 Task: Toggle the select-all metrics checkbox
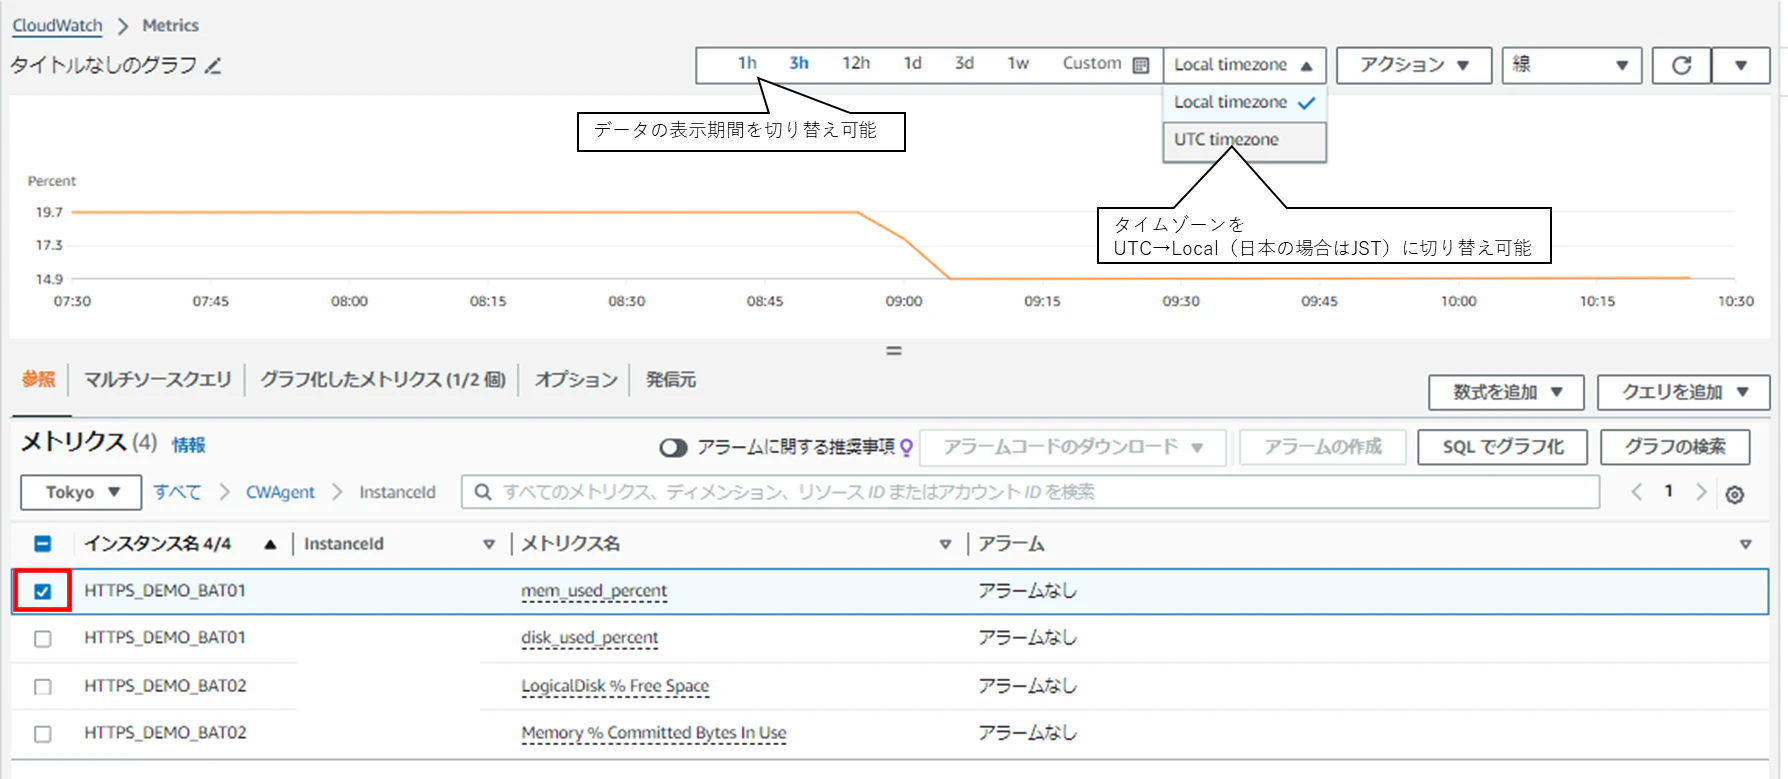[x=43, y=544]
